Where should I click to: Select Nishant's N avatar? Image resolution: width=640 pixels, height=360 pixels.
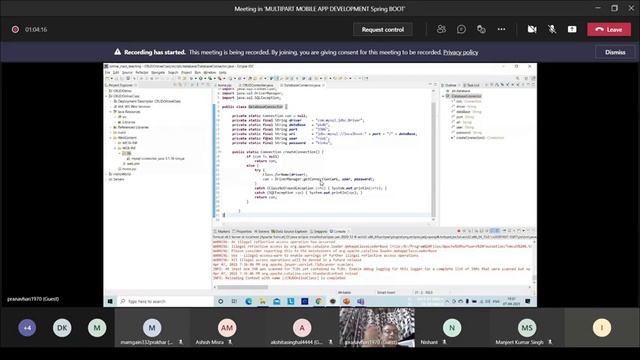click(x=452, y=327)
